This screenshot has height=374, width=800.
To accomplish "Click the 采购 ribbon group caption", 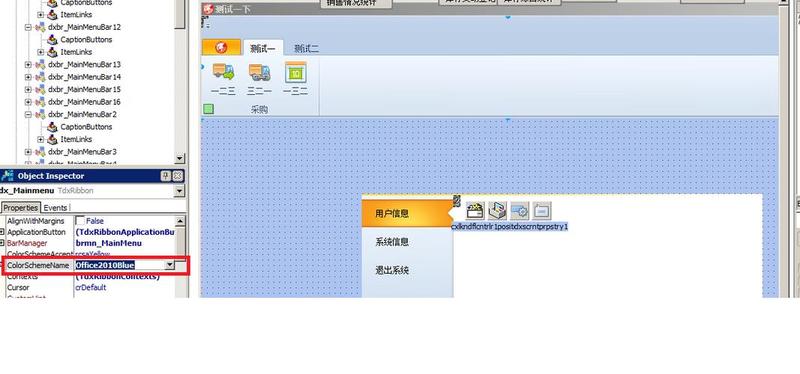I will tap(259, 109).
